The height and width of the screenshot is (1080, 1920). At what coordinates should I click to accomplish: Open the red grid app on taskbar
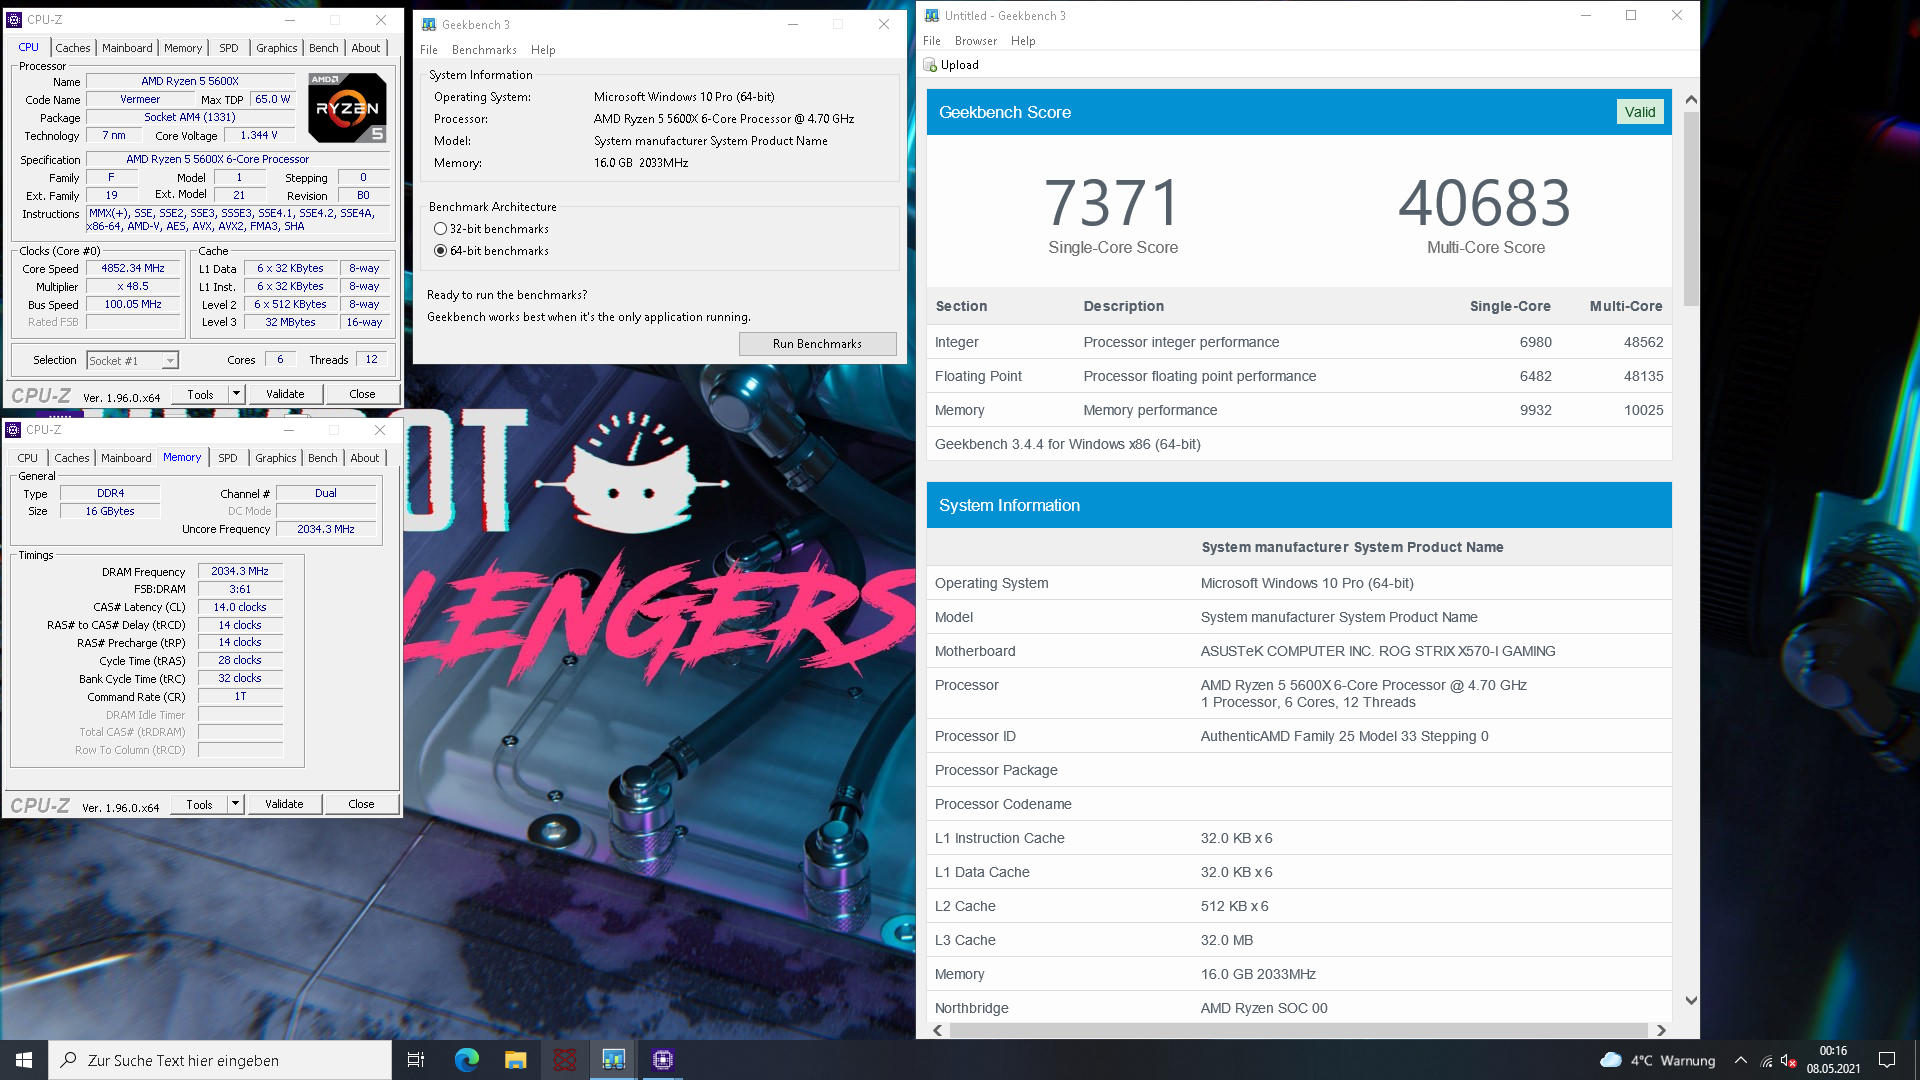tap(565, 1060)
